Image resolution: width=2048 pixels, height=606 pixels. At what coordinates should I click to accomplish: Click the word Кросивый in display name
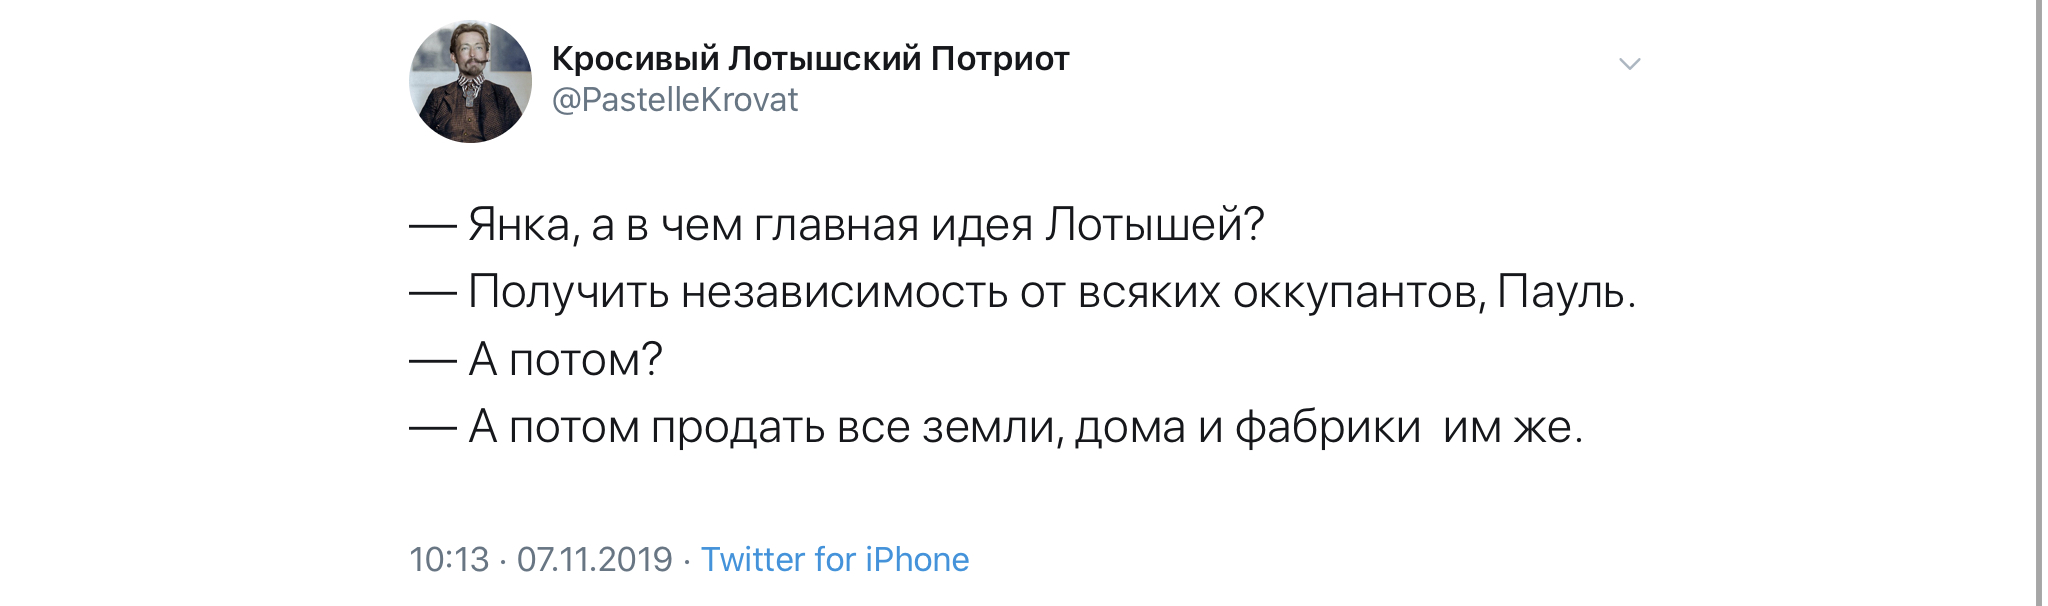pyautogui.click(x=636, y=59)
